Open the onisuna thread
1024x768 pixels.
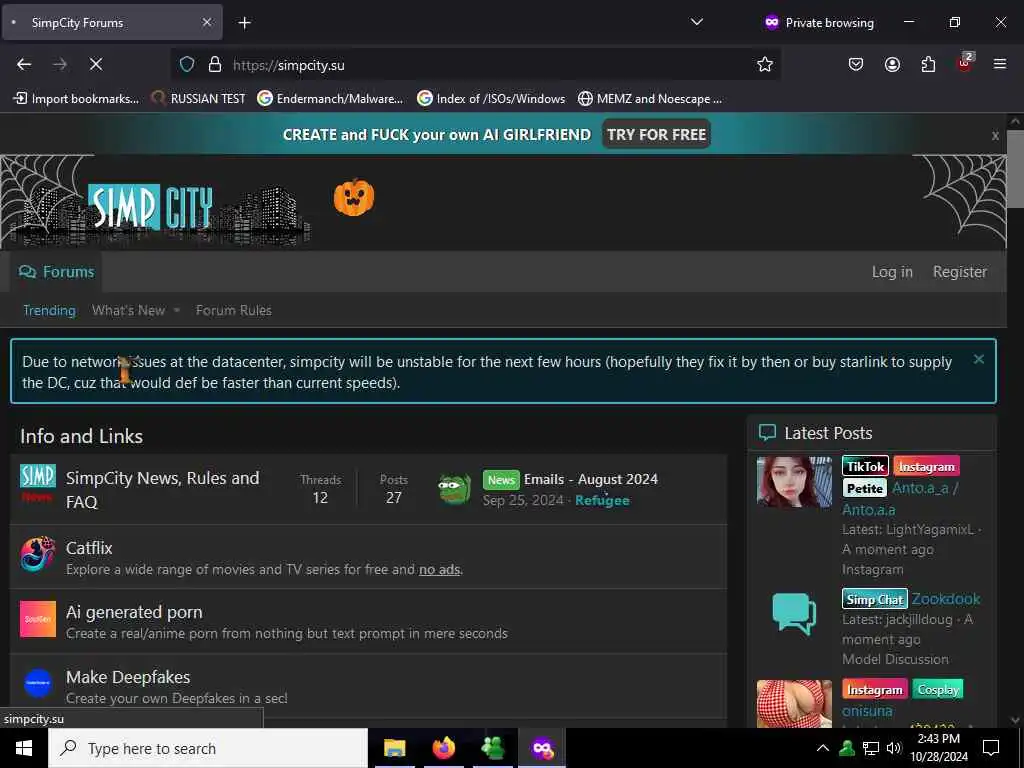[x=867, y=711]
